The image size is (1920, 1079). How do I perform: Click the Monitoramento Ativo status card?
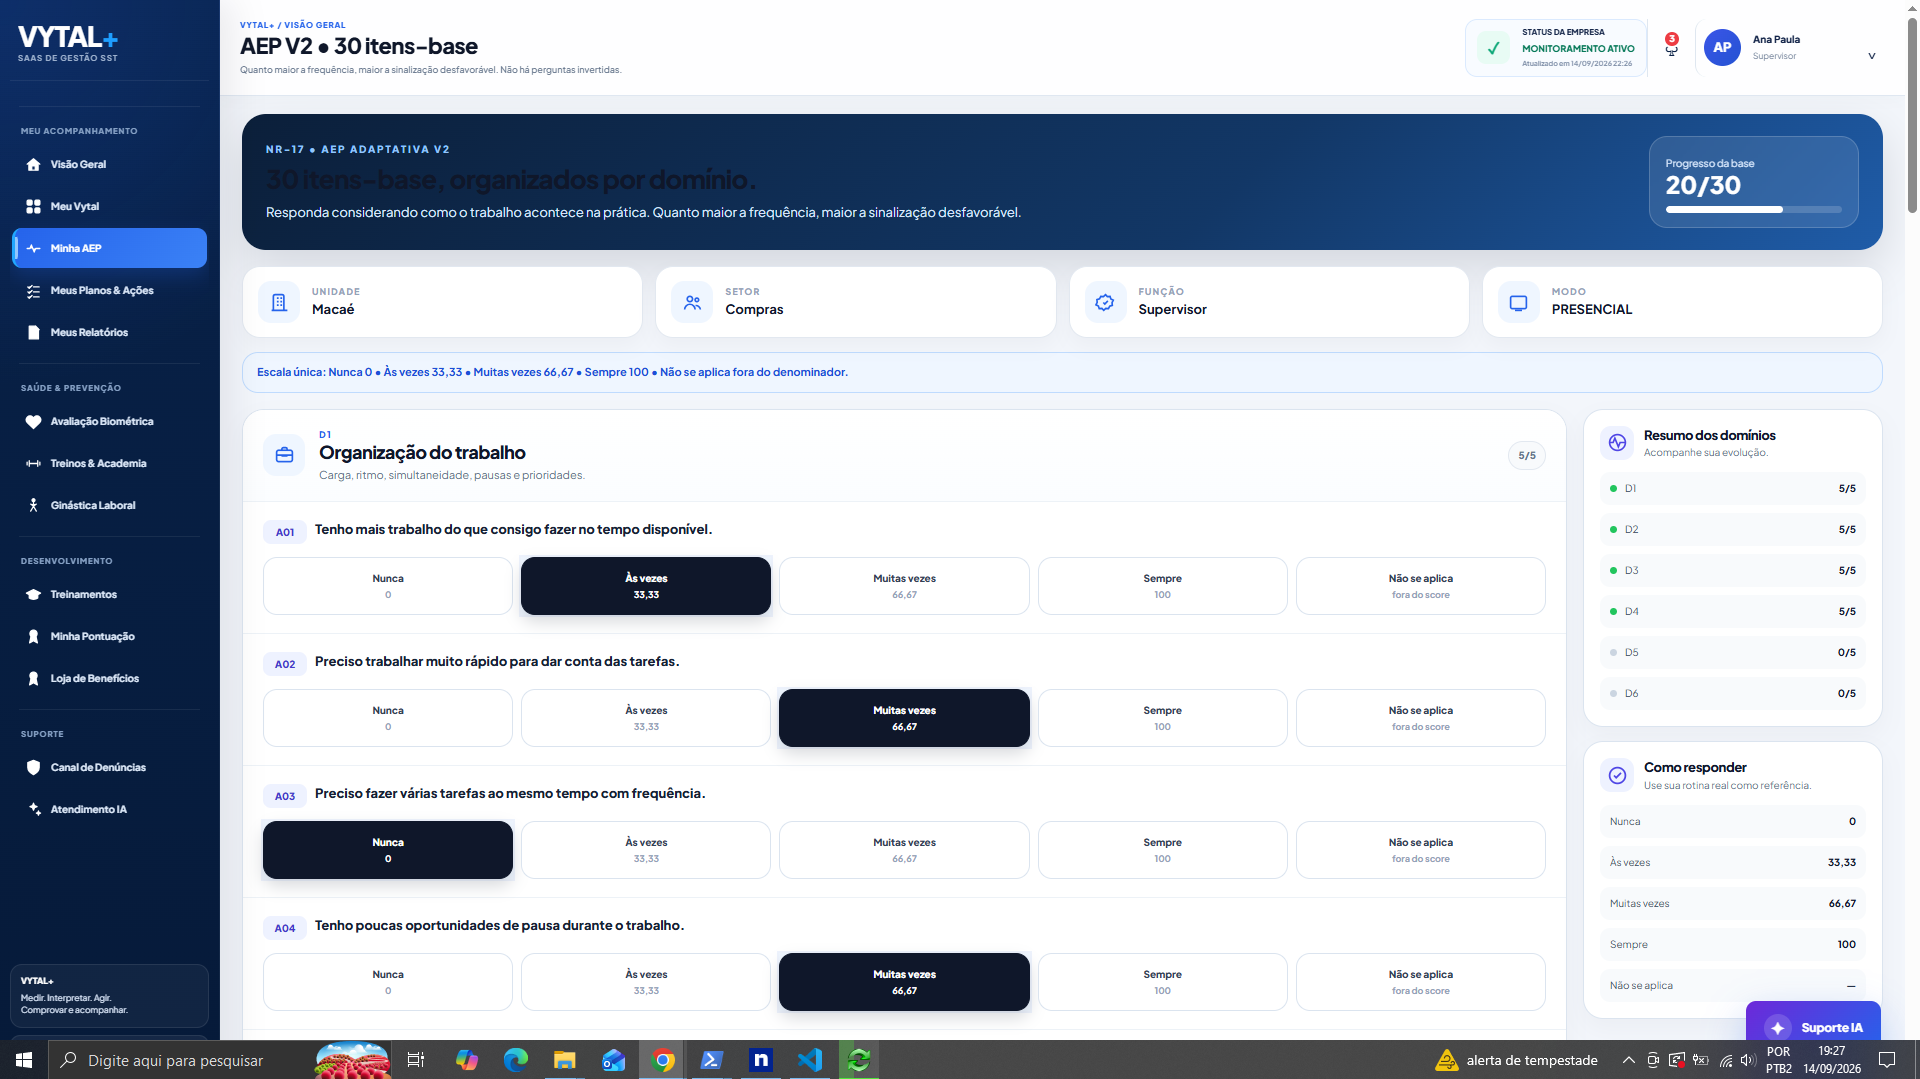click(x=1556, y=47)
